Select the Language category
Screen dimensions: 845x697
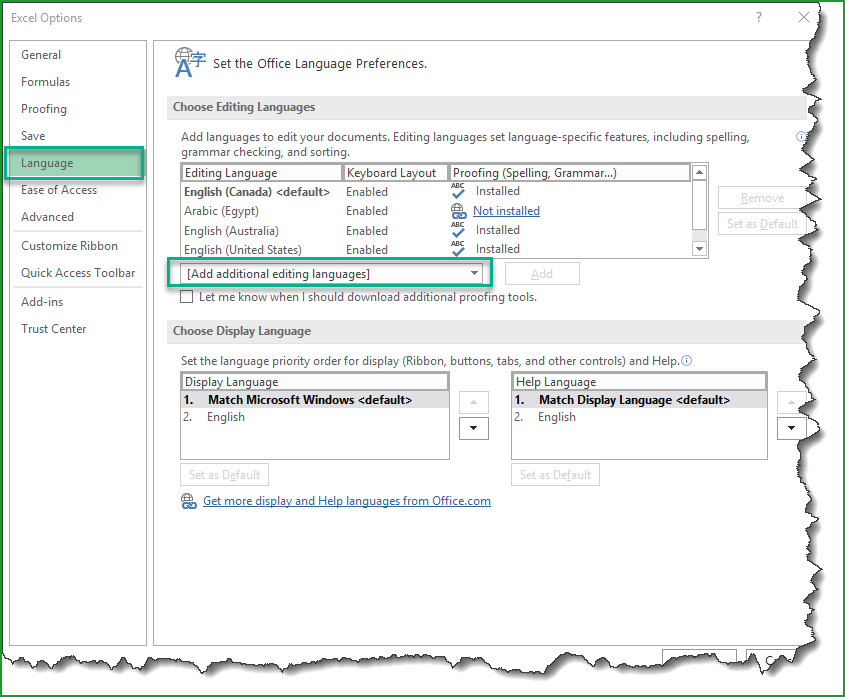click(x=75, y=163)
